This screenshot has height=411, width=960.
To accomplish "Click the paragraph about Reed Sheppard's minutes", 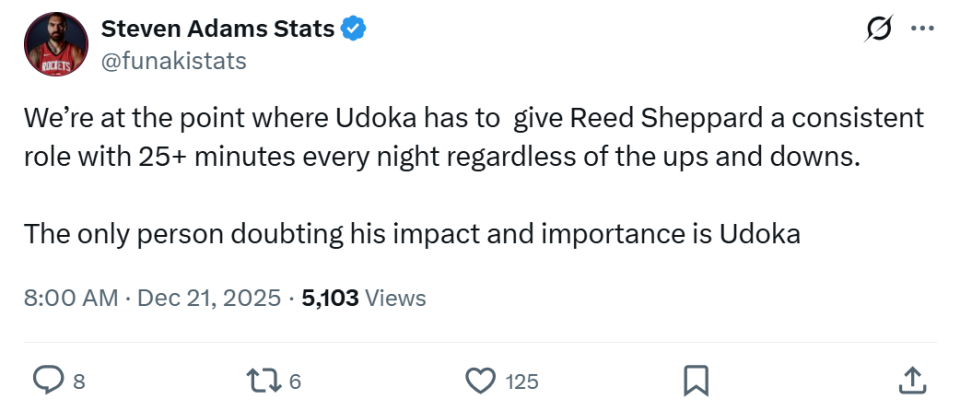I will click(460, 137).
